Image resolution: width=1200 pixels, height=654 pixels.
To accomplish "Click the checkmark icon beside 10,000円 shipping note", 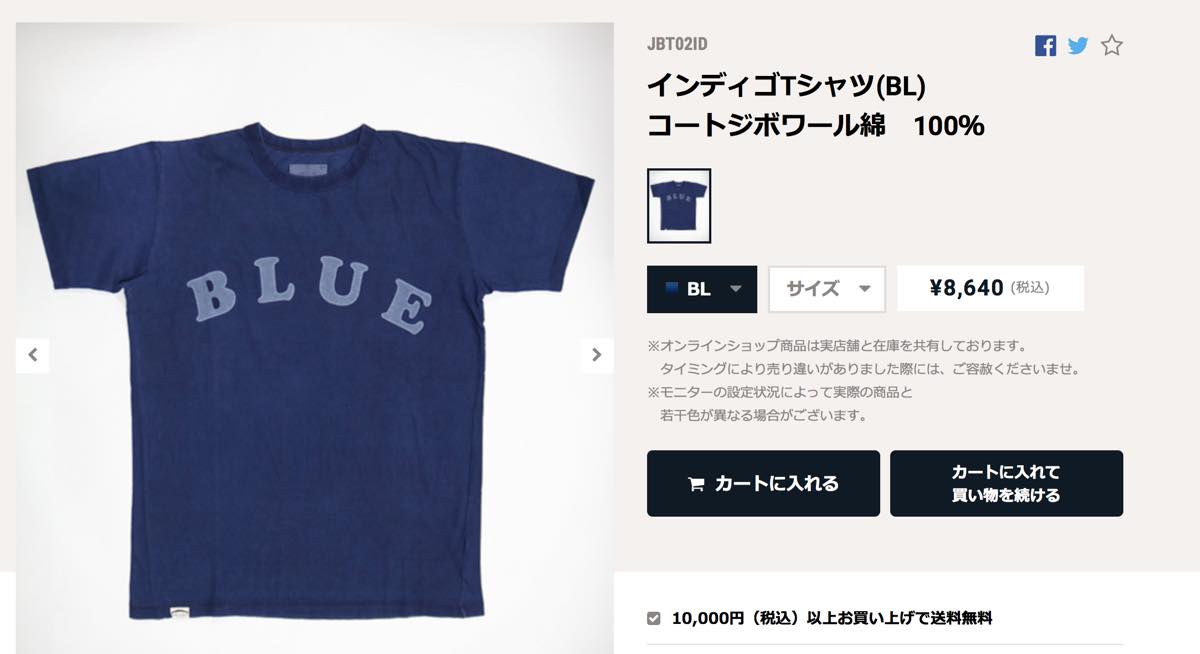I will pos(654,618).
